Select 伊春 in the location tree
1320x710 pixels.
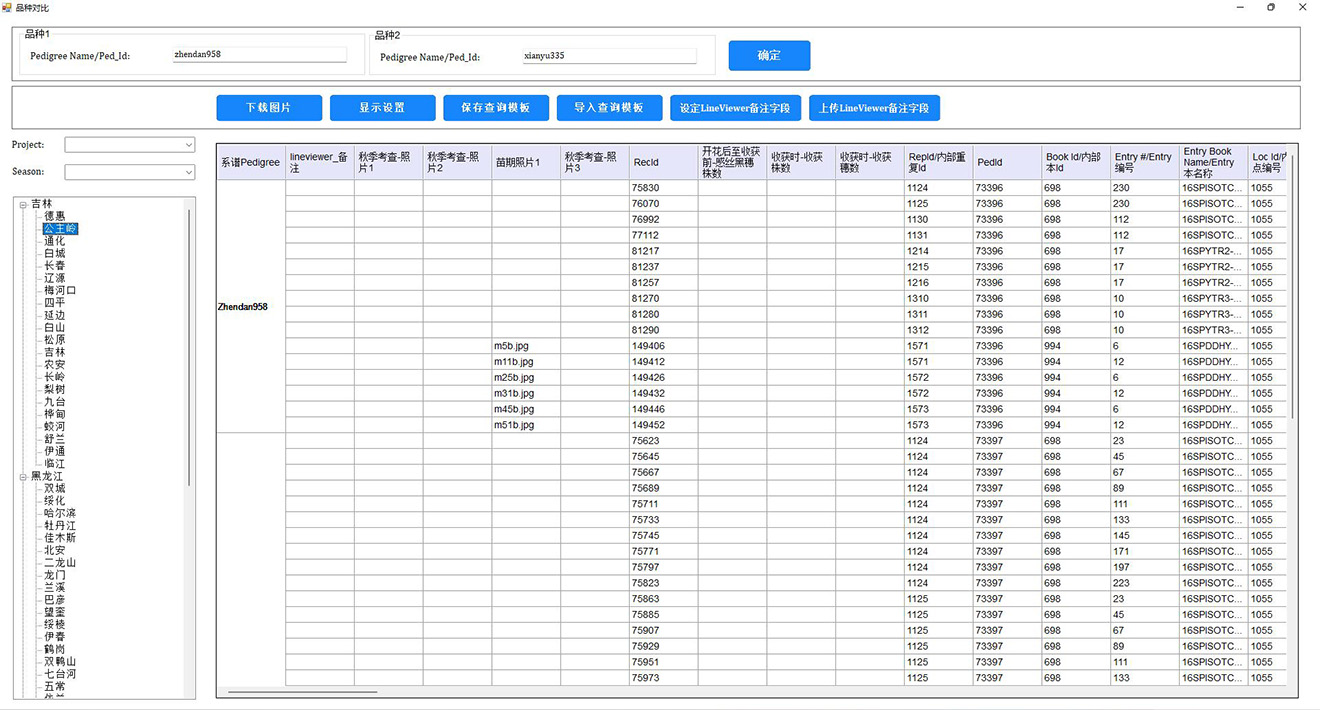(54, 637)
